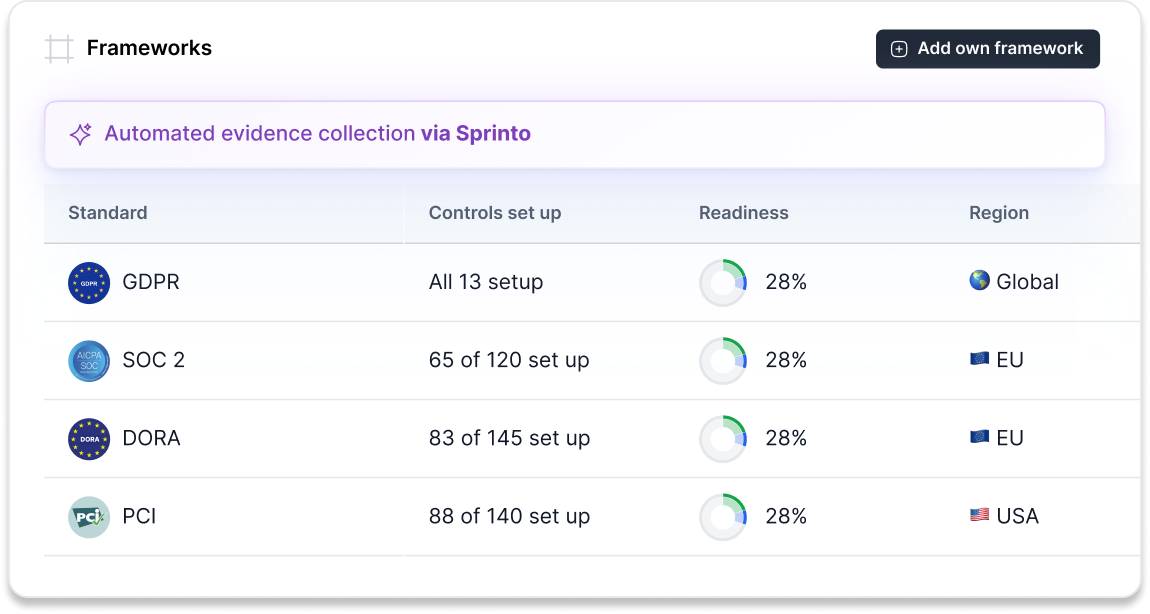This screenshot has height=614, width=1150.
Task: Click the PCI logo icon
Action: tap(89, 517)
